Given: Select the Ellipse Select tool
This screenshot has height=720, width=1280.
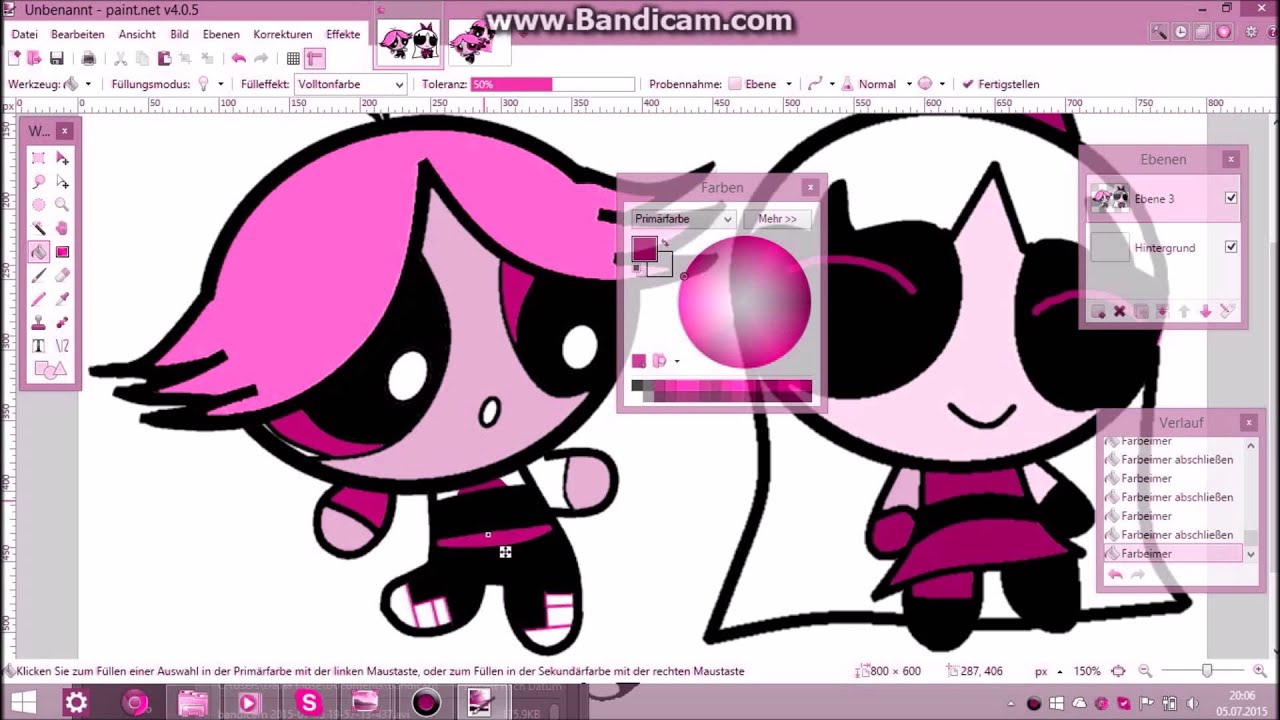Looking at the screenshot, I should 38,205.
